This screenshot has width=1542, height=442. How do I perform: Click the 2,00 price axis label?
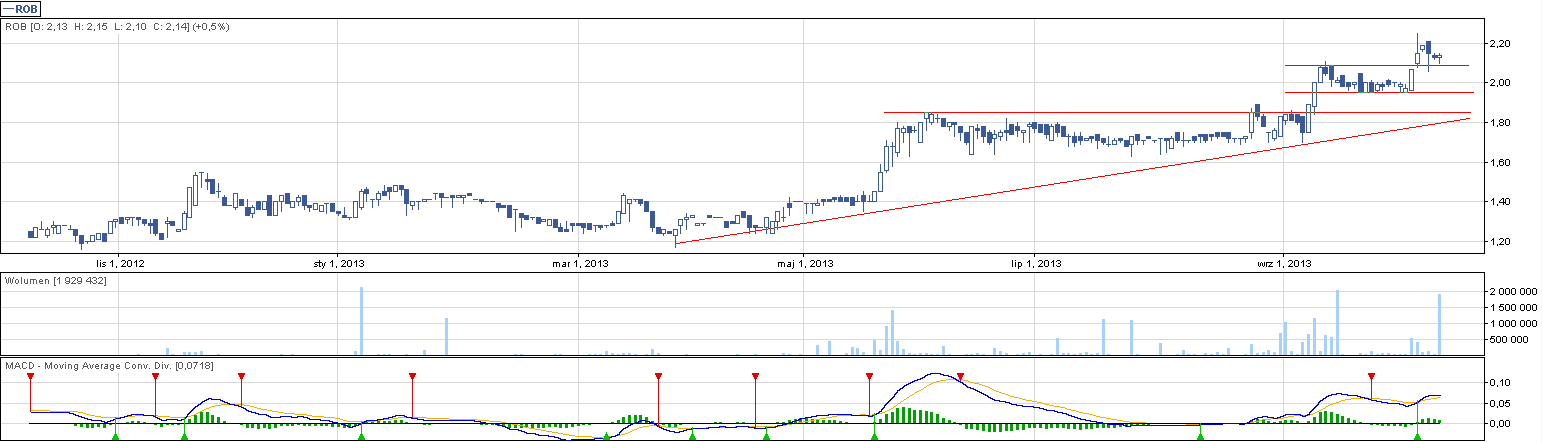point(1498,83)
